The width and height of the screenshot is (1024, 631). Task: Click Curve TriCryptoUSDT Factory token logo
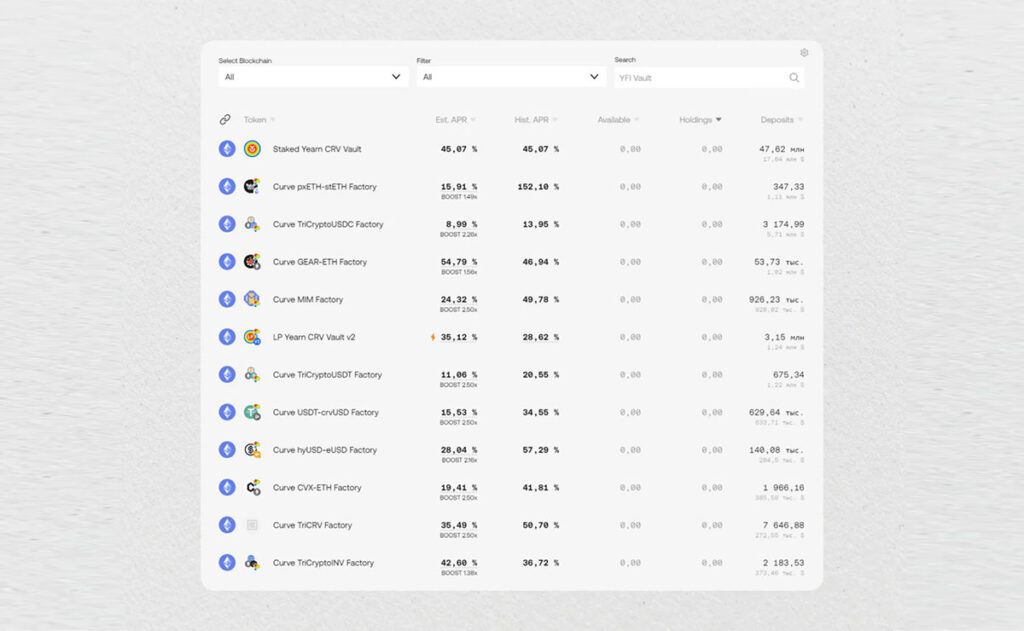pos(252,375)
